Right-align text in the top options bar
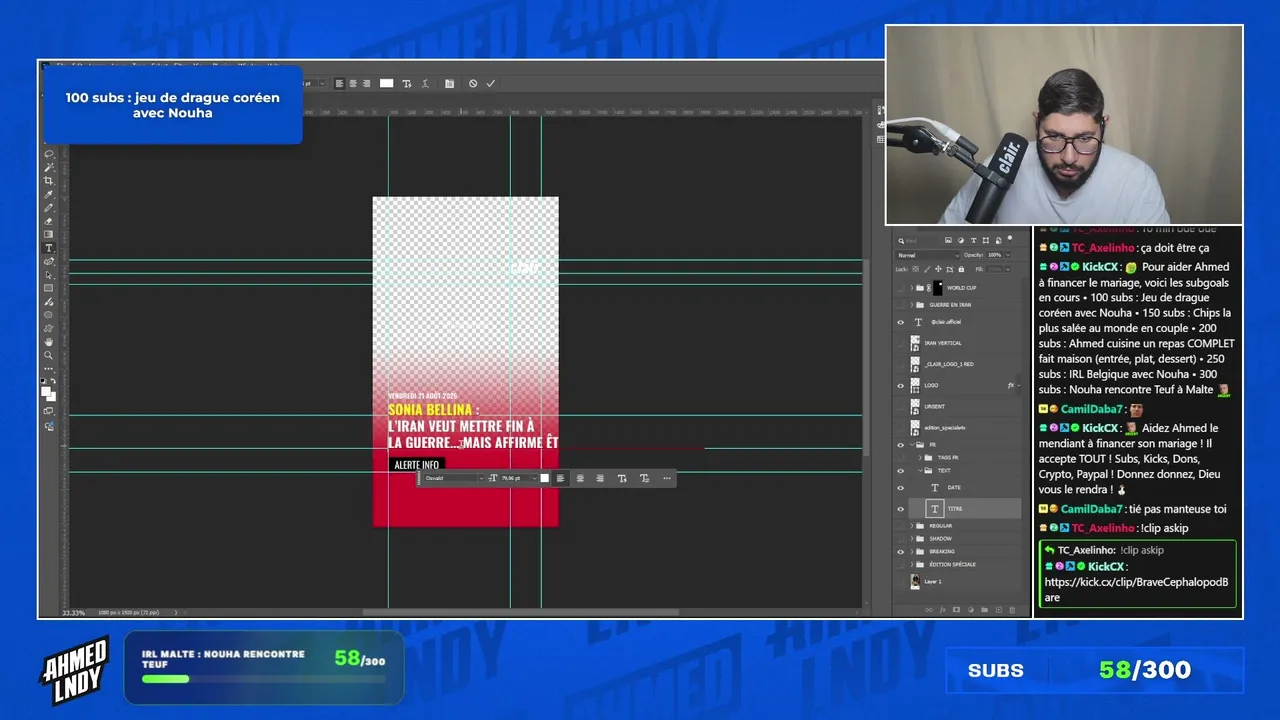The image size is (1280, 720). tap(366, 84)
